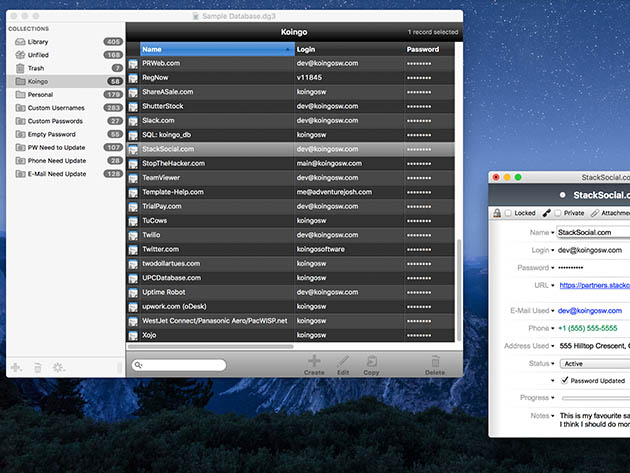Screen dimensions: 630x473
Task: Open the Library collection
Action: (64, 42)
